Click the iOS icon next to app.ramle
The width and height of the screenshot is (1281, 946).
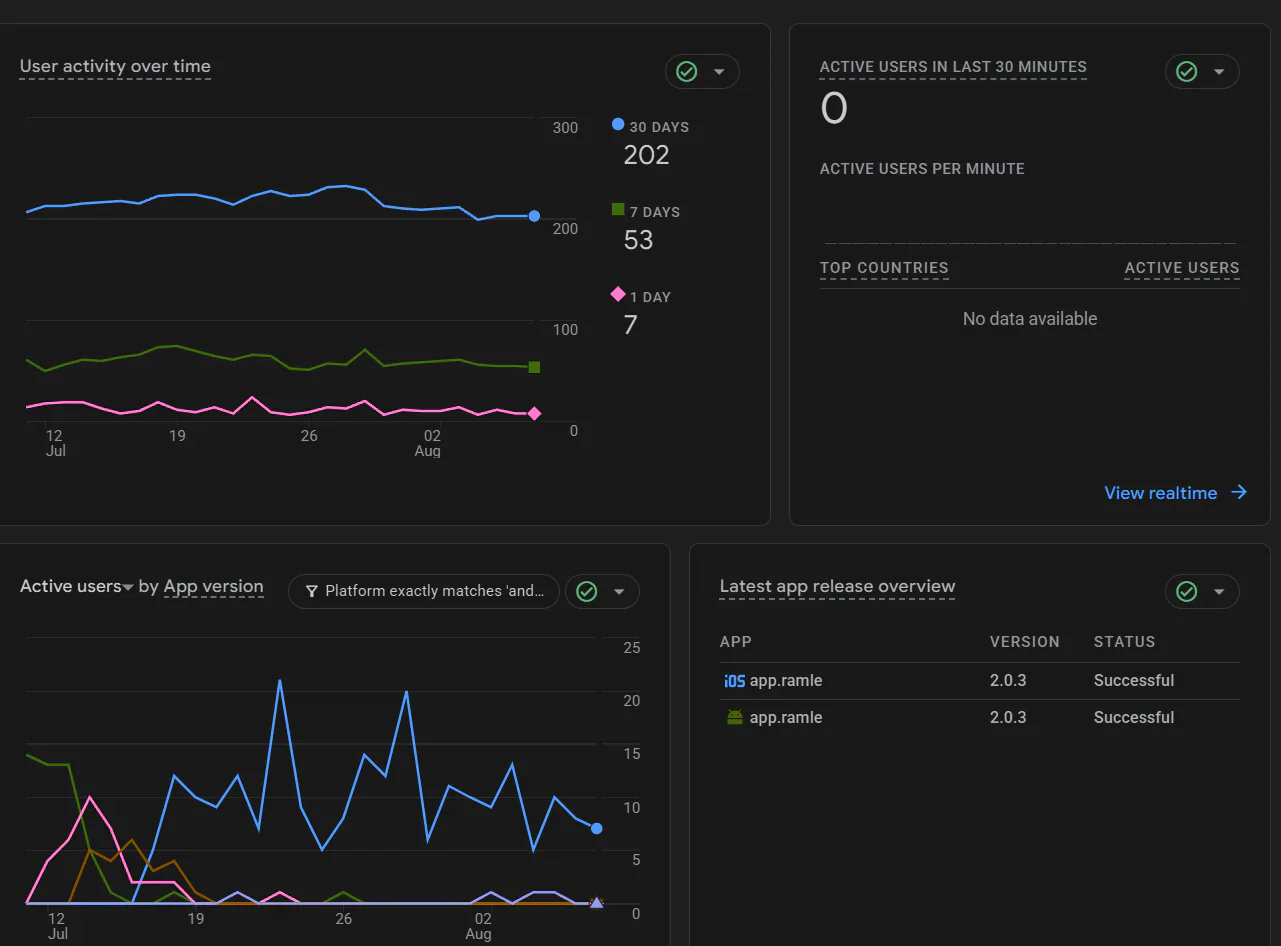click(x=735, y=681)
